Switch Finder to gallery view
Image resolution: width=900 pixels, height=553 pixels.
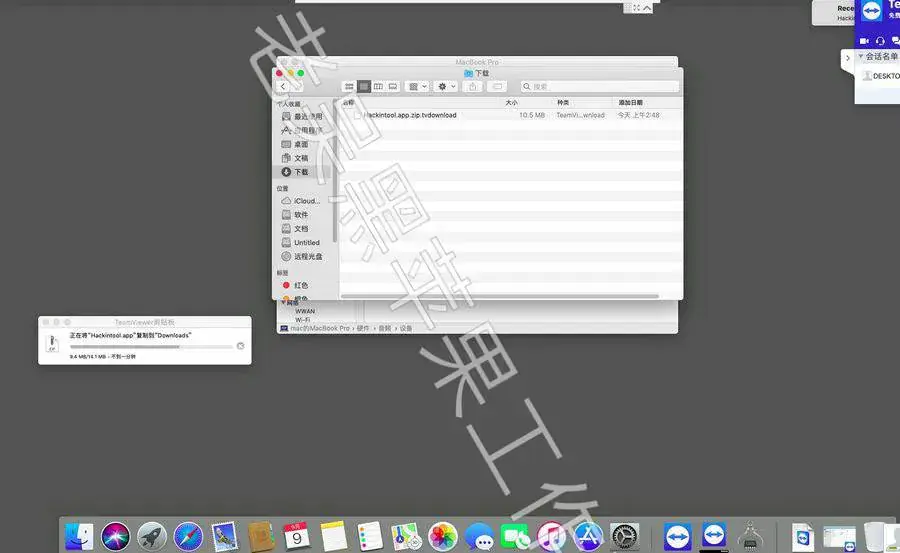tap(393, 86)
